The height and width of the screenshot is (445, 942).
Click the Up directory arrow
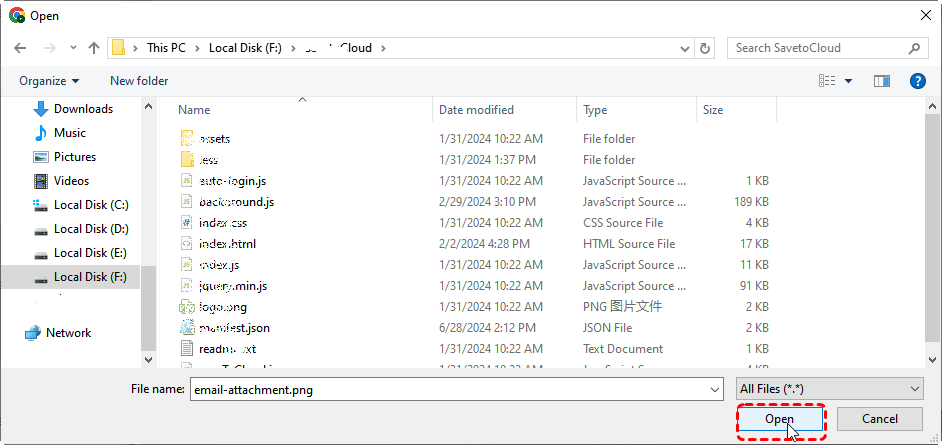pyautogui.click(x=94, y=48)
